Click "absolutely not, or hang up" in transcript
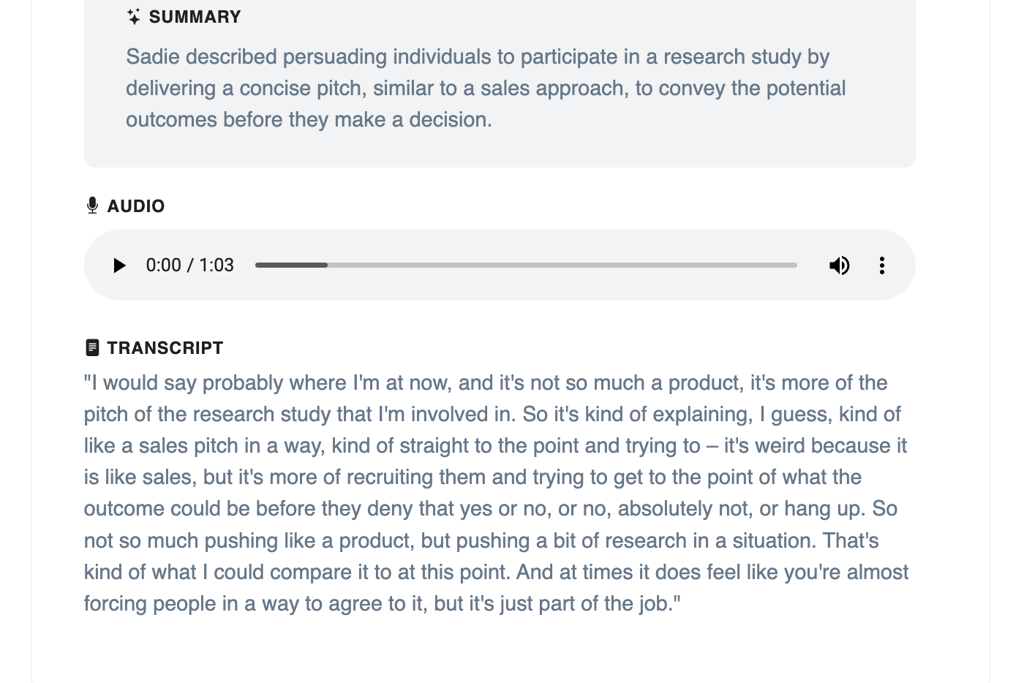The image size is (1024, 683). pos(740,509)
